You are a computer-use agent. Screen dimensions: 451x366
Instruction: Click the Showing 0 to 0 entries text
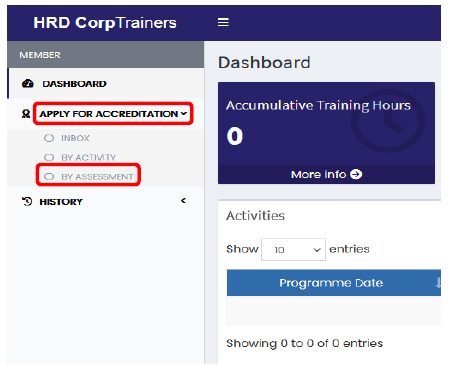[x=304, y=343]
